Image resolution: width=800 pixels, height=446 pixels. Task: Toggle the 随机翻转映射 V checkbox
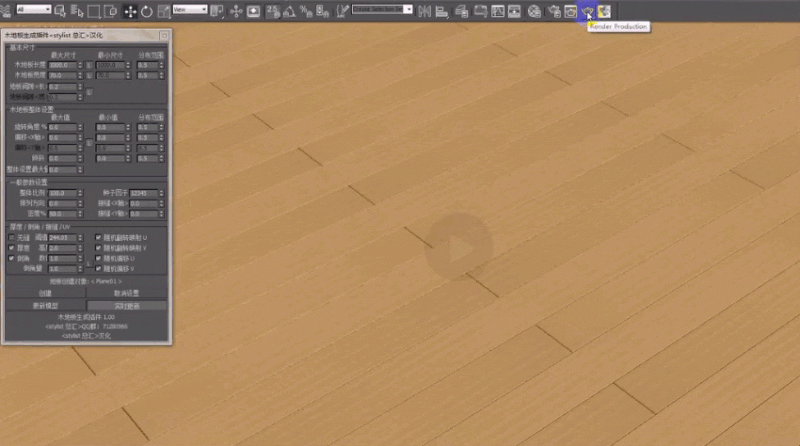(x=98, y=248)
